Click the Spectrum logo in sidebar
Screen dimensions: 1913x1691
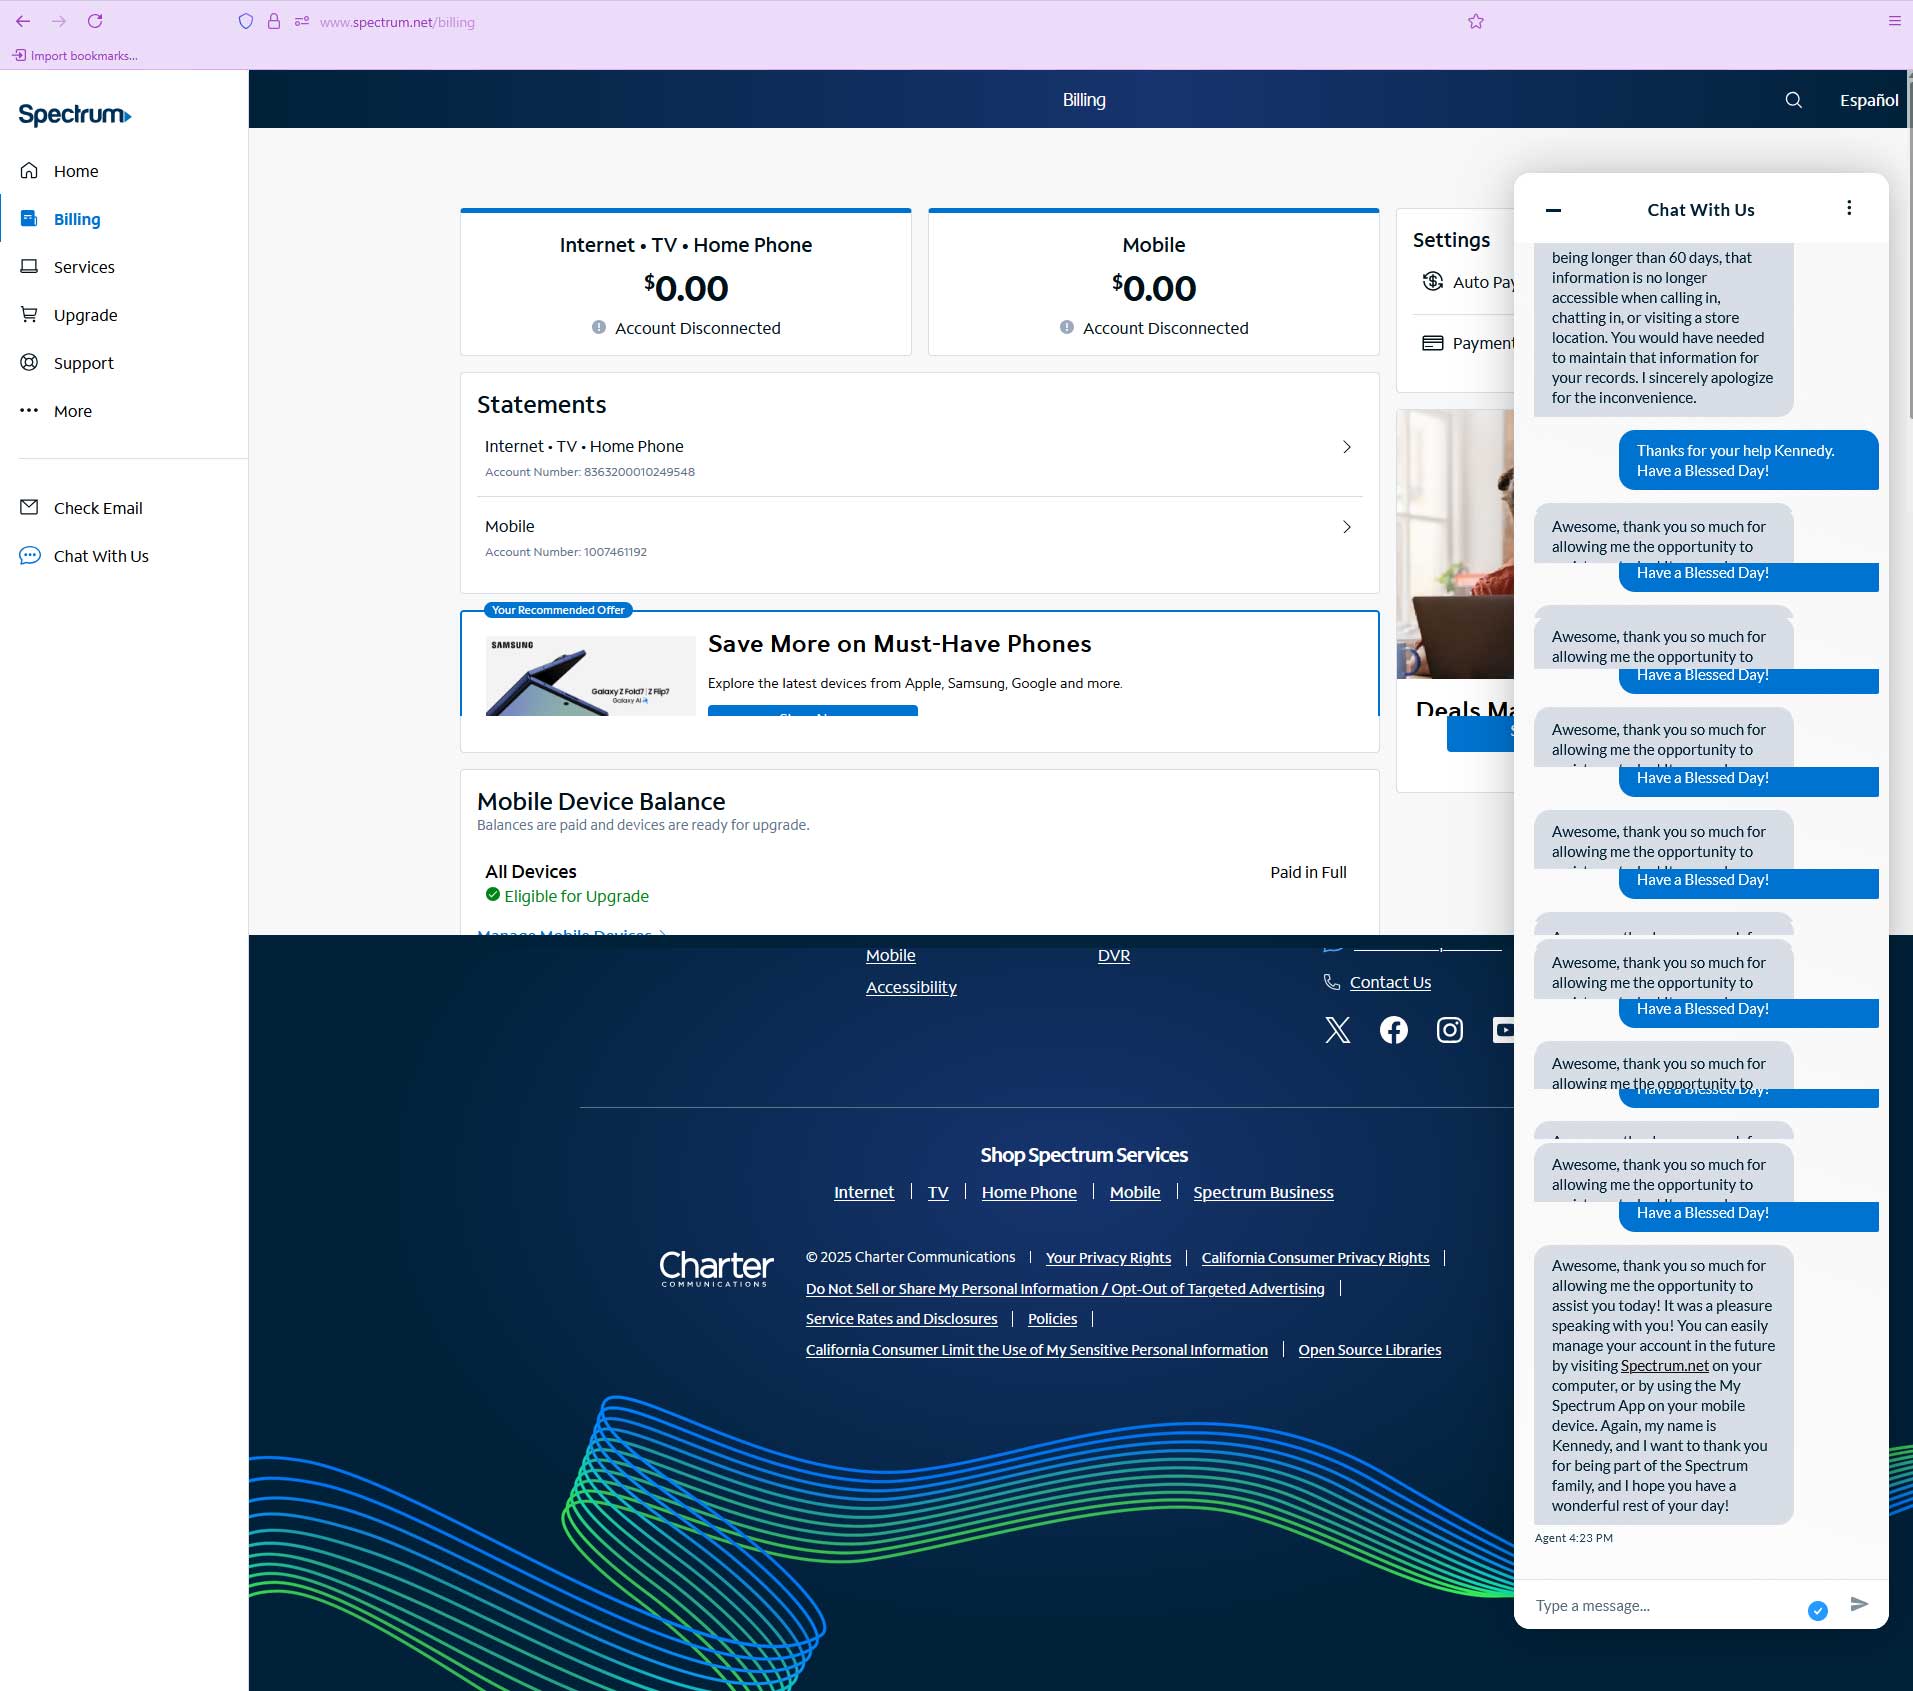click(75, 115)
